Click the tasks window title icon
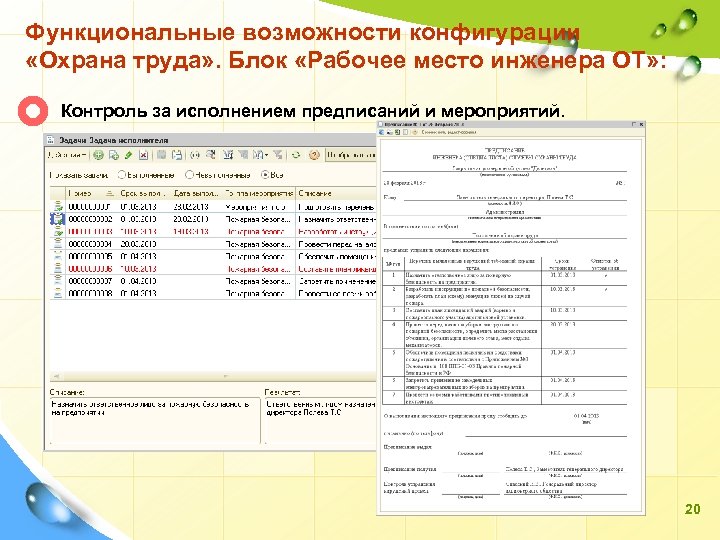The height and width of the screenshot is (540, 720). coord(51,140)
